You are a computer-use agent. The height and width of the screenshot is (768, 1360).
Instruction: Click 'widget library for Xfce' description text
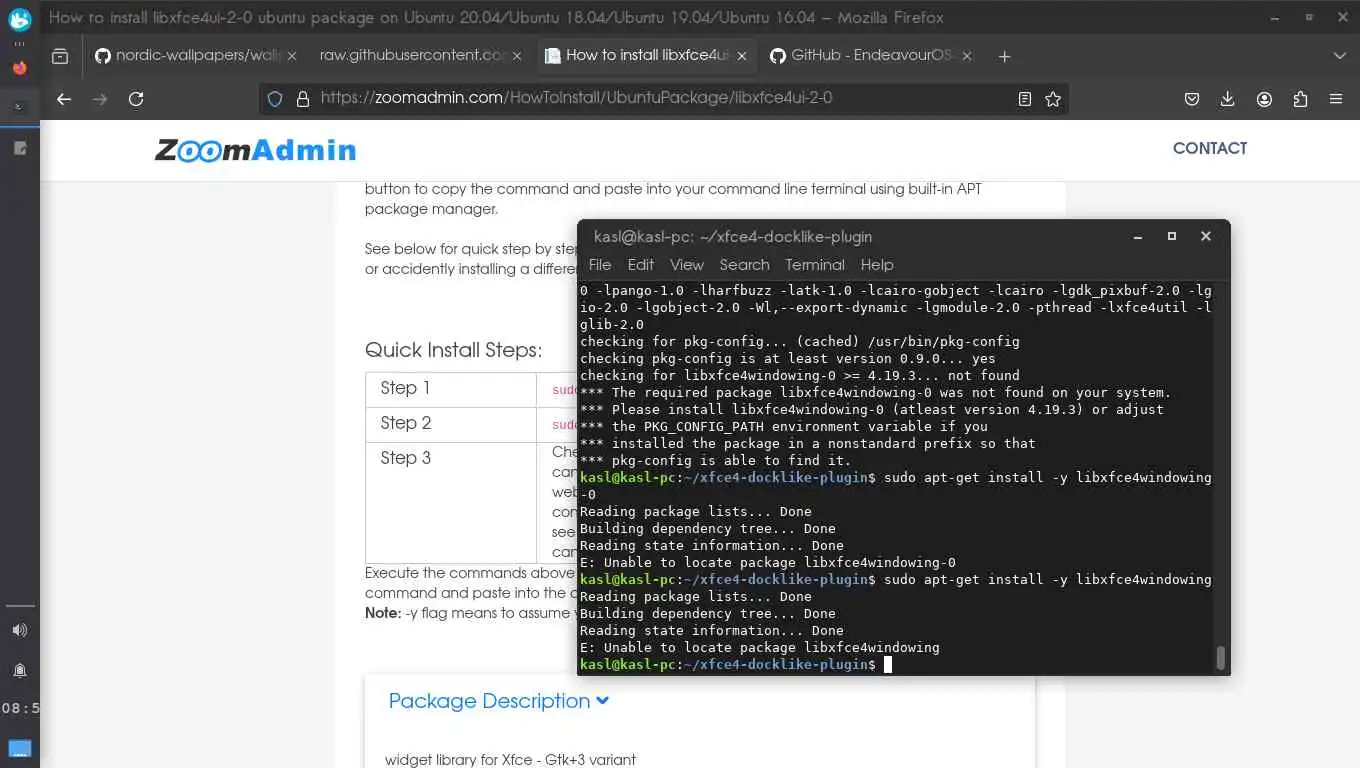tap(510, 760)
